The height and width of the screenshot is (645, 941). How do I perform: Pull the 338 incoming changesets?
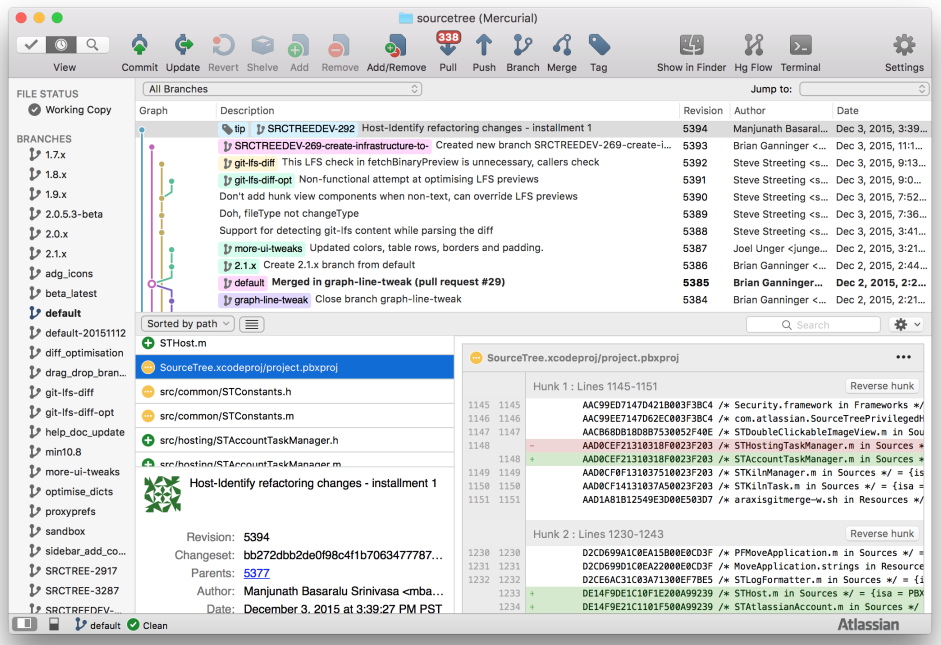448,53
